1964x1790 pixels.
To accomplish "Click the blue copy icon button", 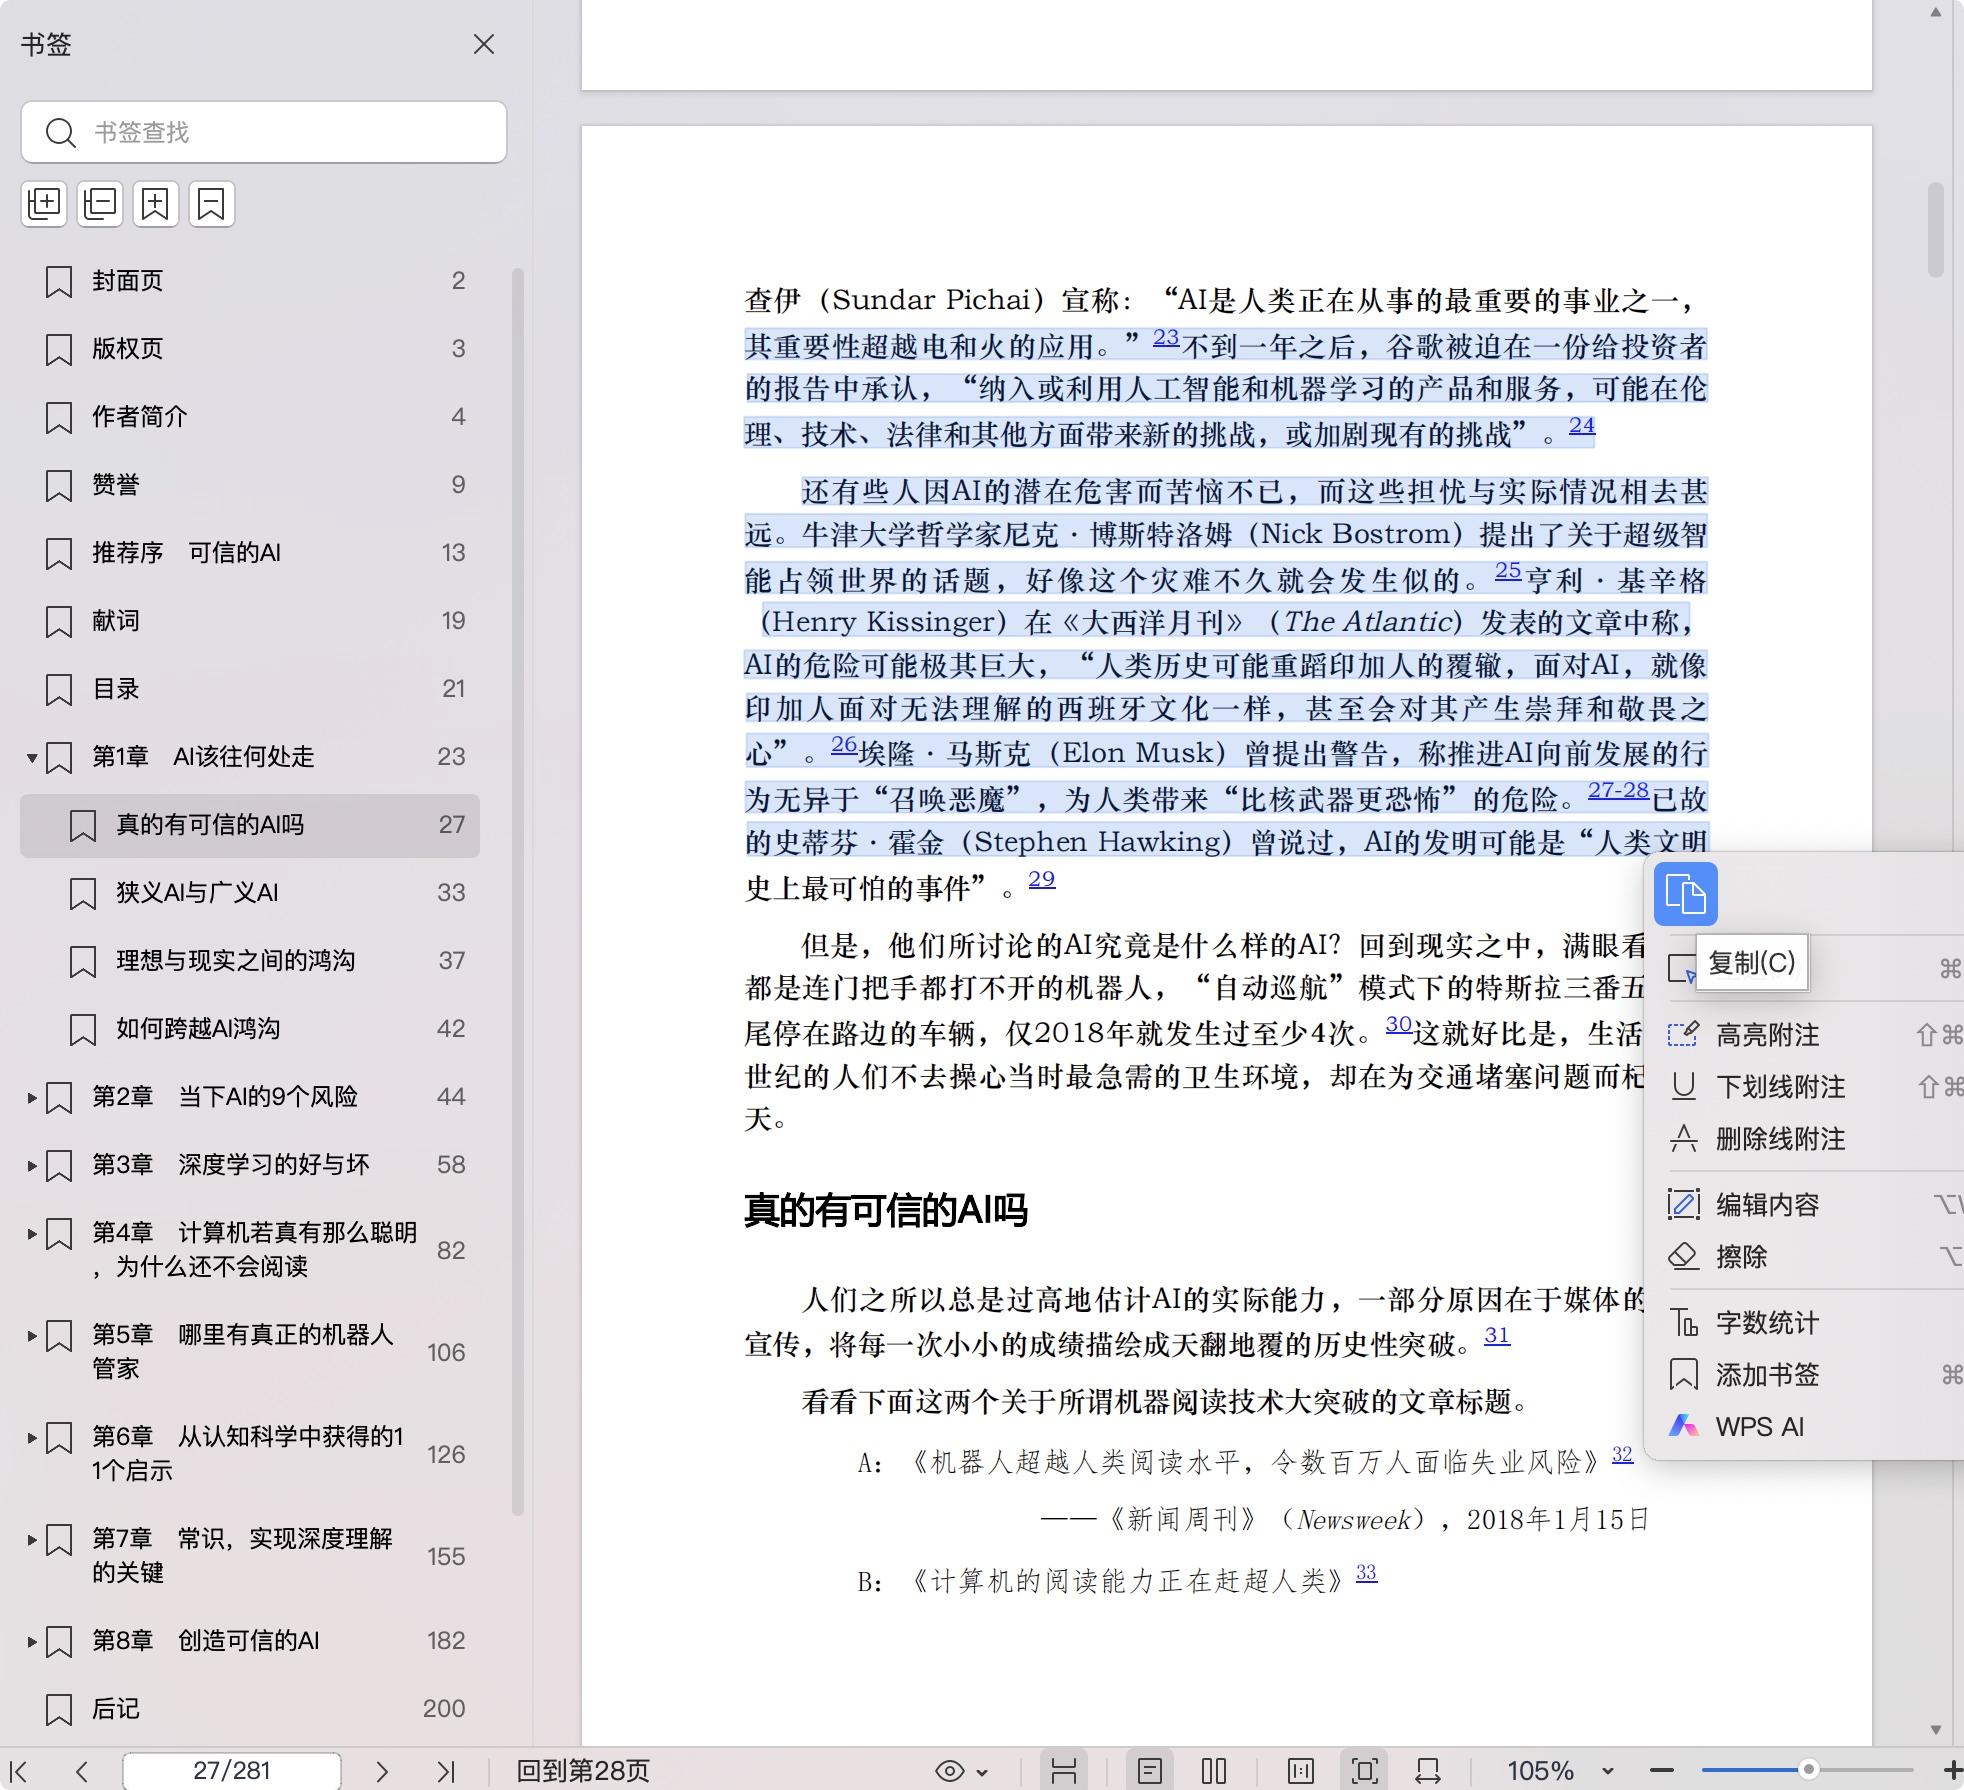I will [x=1686, y=894].
